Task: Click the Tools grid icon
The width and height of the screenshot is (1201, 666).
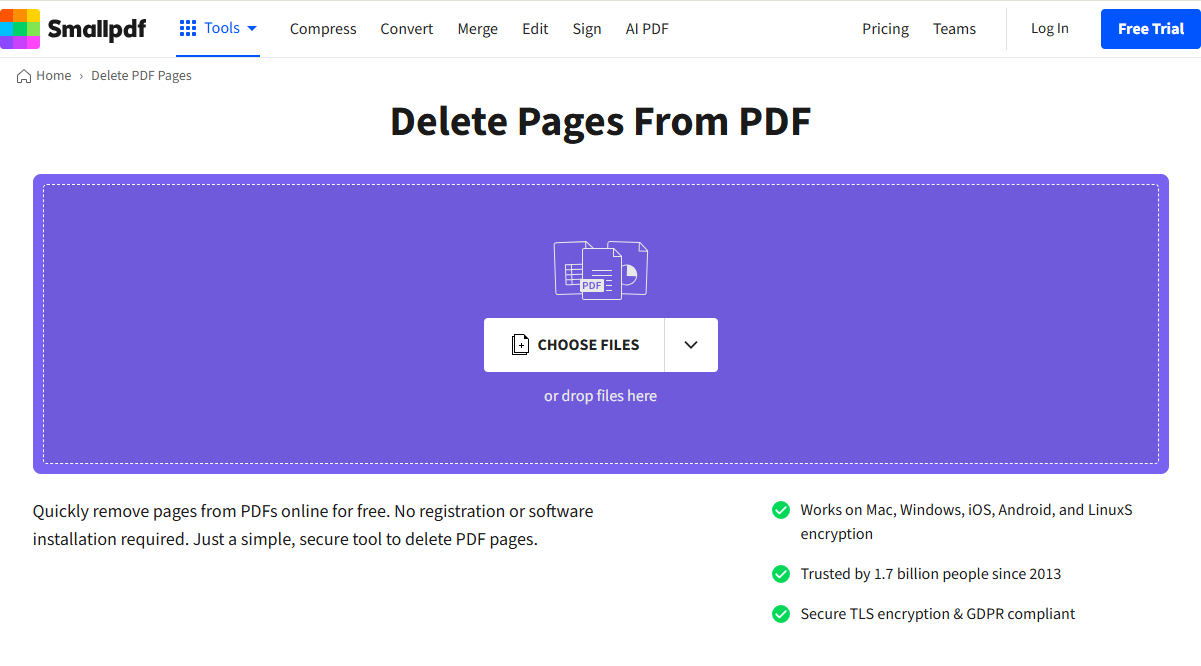Action: [x=188, y=28]
